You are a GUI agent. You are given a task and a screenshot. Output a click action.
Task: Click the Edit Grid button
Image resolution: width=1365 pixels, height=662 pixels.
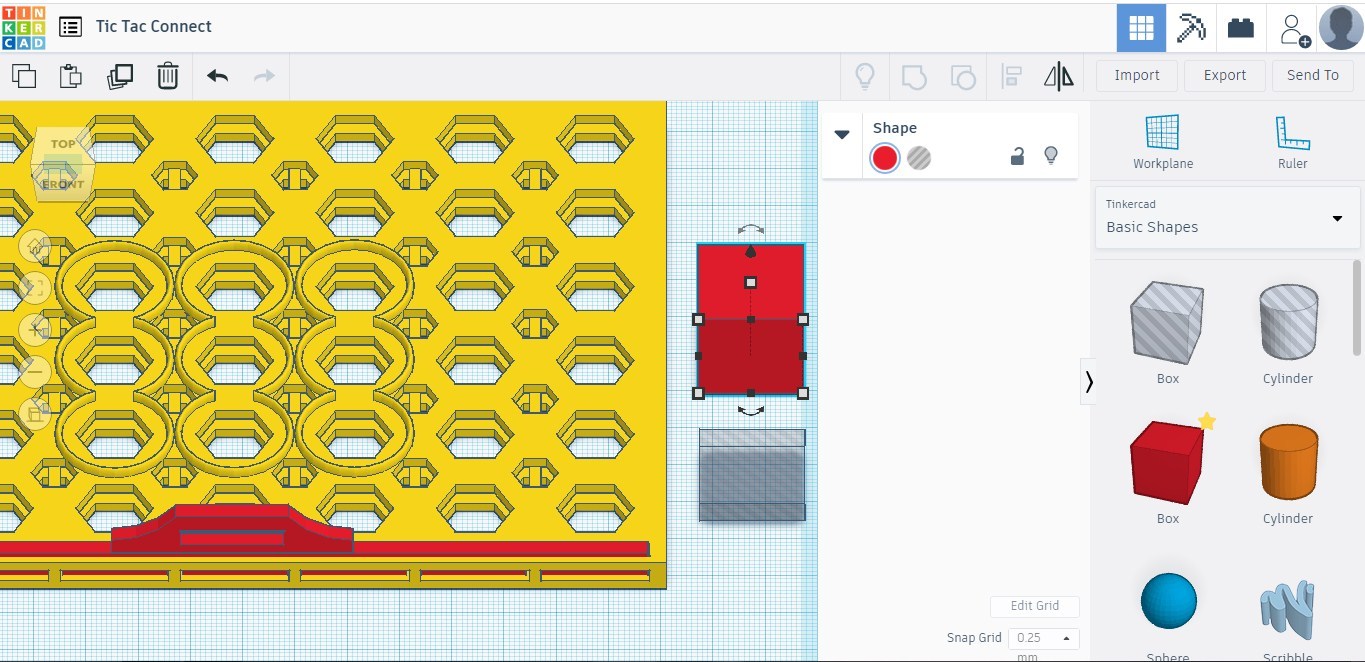[1035, 606]
